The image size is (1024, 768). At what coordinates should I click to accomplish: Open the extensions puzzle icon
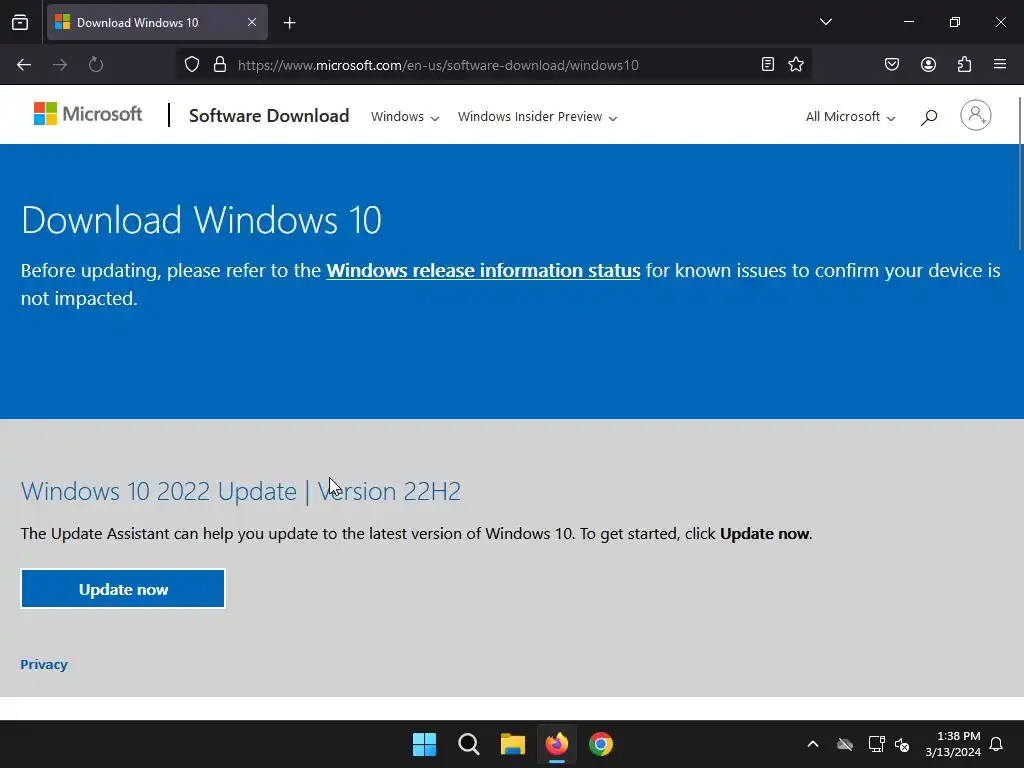(x=964, y=64)
